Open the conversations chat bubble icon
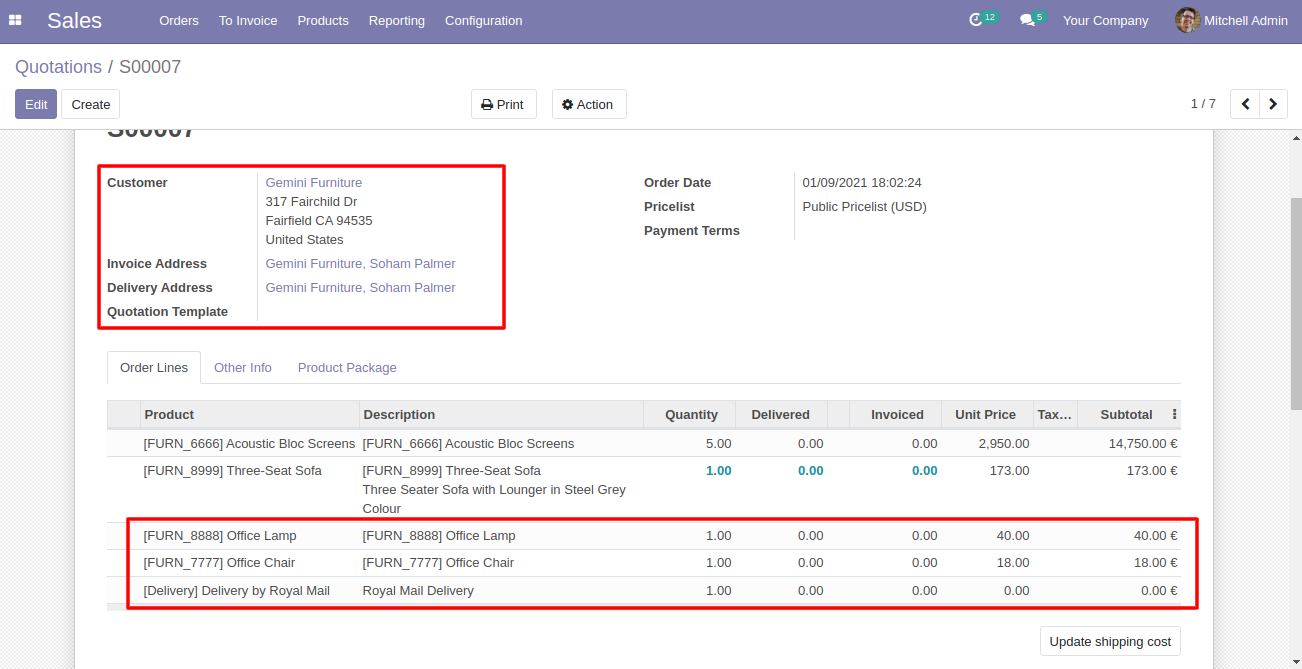1302x669 pixels. (1027, 20)
